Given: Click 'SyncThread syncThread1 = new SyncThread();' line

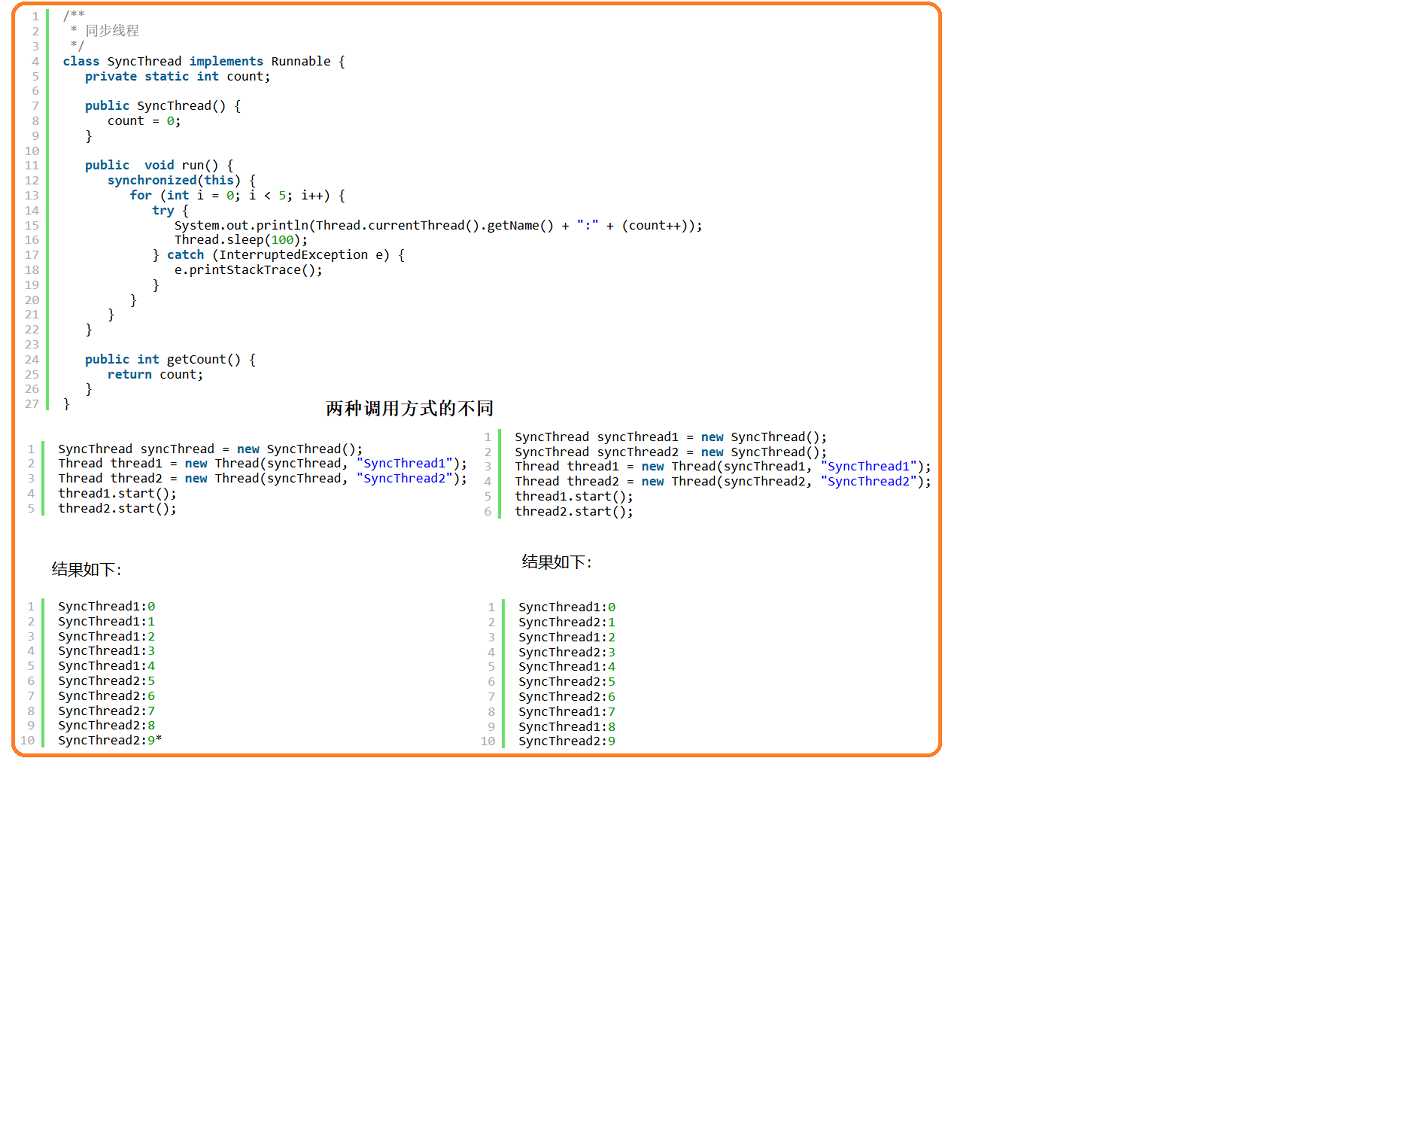Looking at the screenshot, I should point(671,437).
